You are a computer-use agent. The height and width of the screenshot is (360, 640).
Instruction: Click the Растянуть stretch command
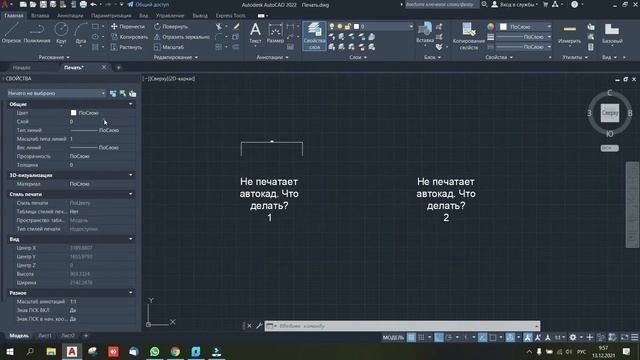(x=127, y=47)
